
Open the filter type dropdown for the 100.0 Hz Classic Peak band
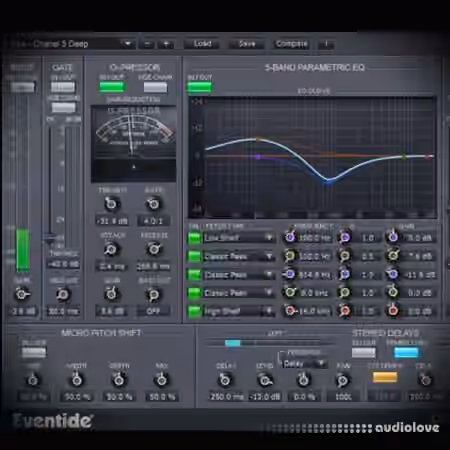point(239,256)
